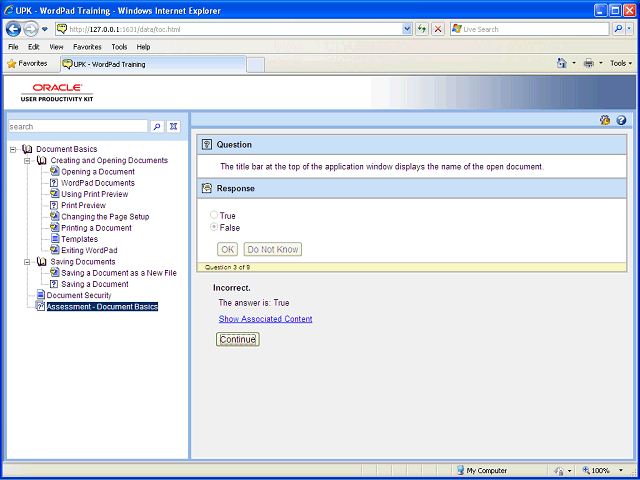Click the UPK Help question mark icon
The width and height of the screenshot is (640, 480).
[621, 120]
